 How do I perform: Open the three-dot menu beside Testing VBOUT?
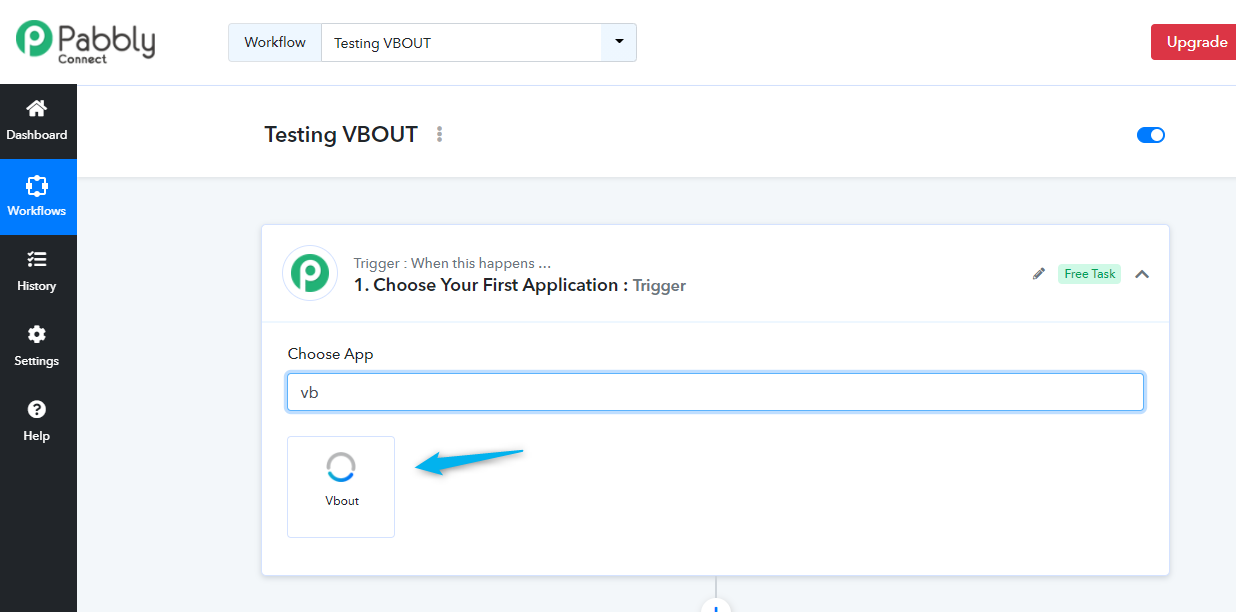(x=439, y=134)
